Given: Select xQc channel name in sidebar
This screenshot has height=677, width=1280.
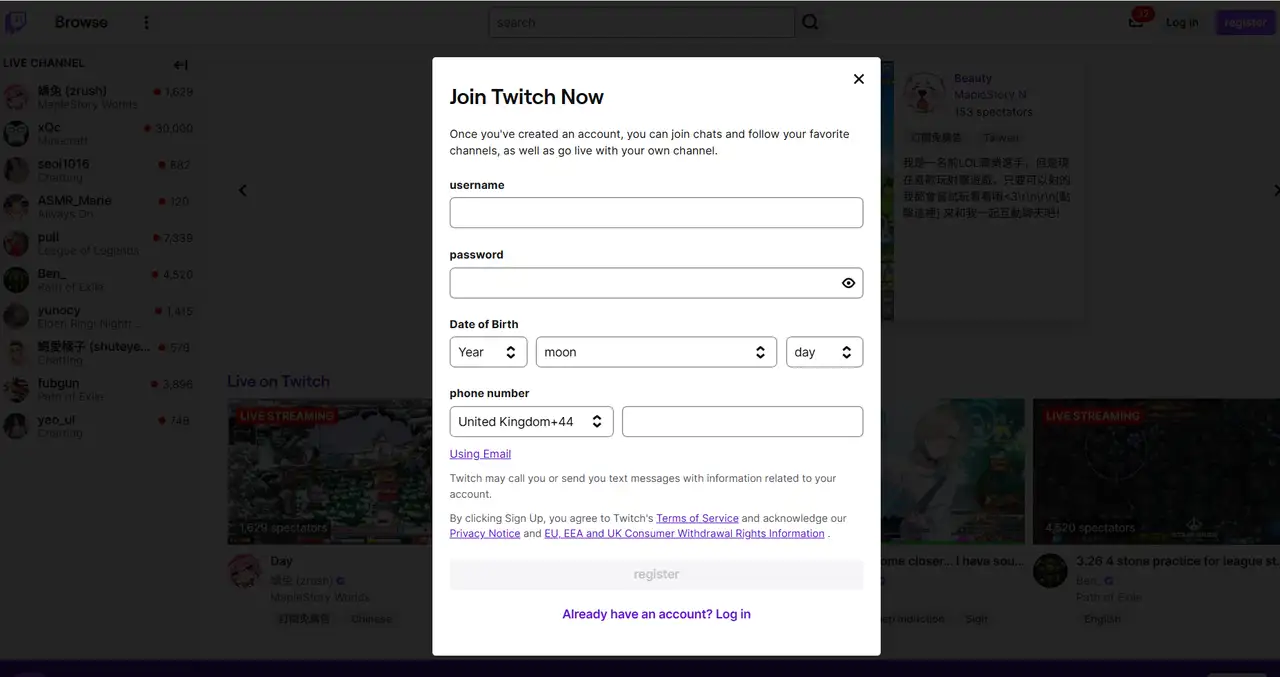Looking at the screenshot, I should [49, 127].
